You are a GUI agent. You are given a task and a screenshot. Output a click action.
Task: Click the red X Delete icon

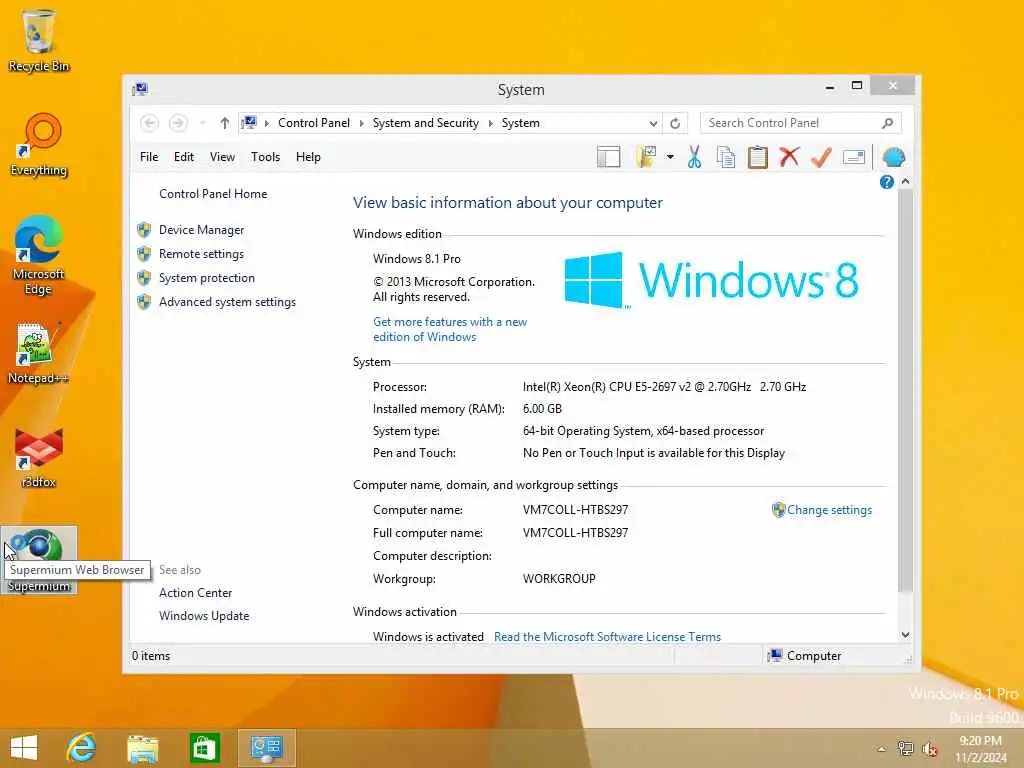point(789,157)
